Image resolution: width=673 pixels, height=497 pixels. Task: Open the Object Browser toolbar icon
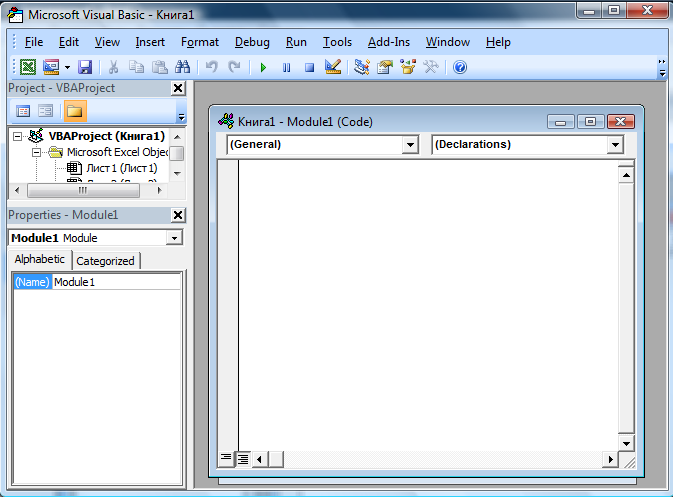click(408, 67)
